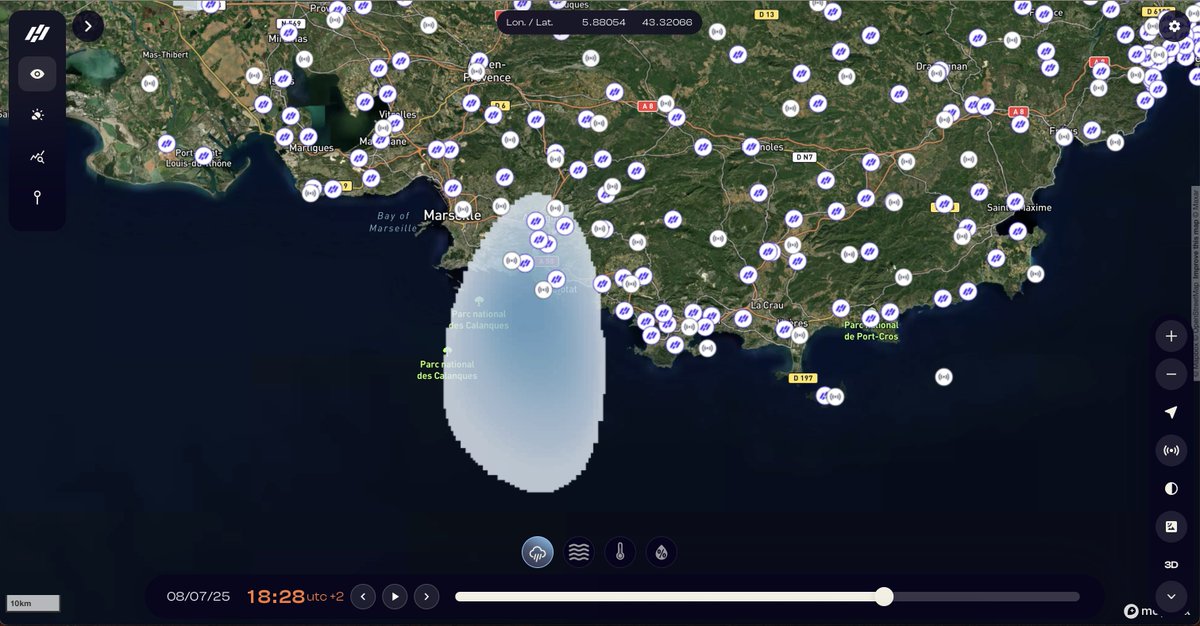This screenshot has height=626, width=1200.
Task: Select the humidity overlay icon
Action: pos(660,551)
